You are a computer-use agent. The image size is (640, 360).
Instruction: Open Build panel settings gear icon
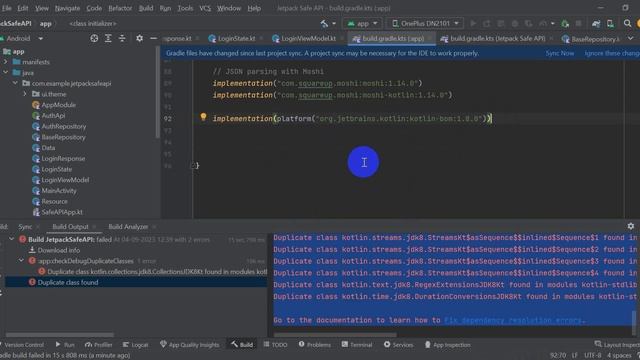[631, 226]
